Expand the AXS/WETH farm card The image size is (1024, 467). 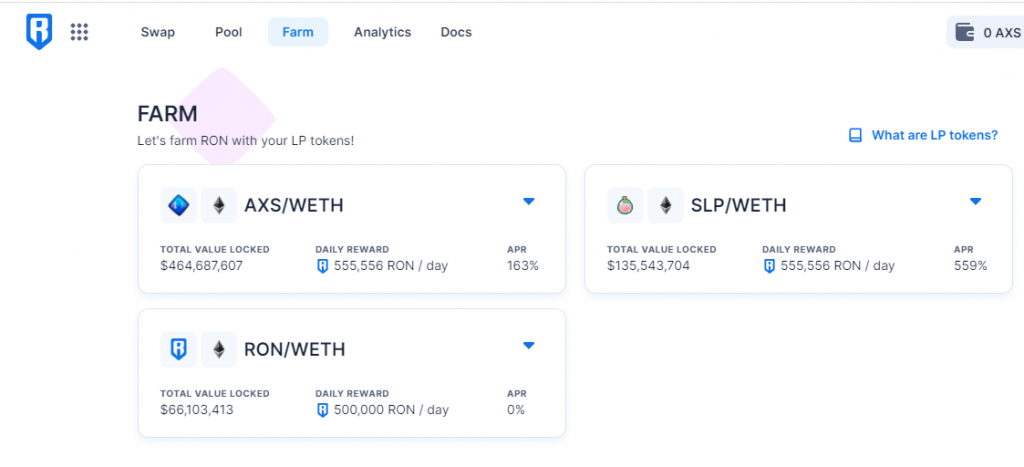[529, 201]
